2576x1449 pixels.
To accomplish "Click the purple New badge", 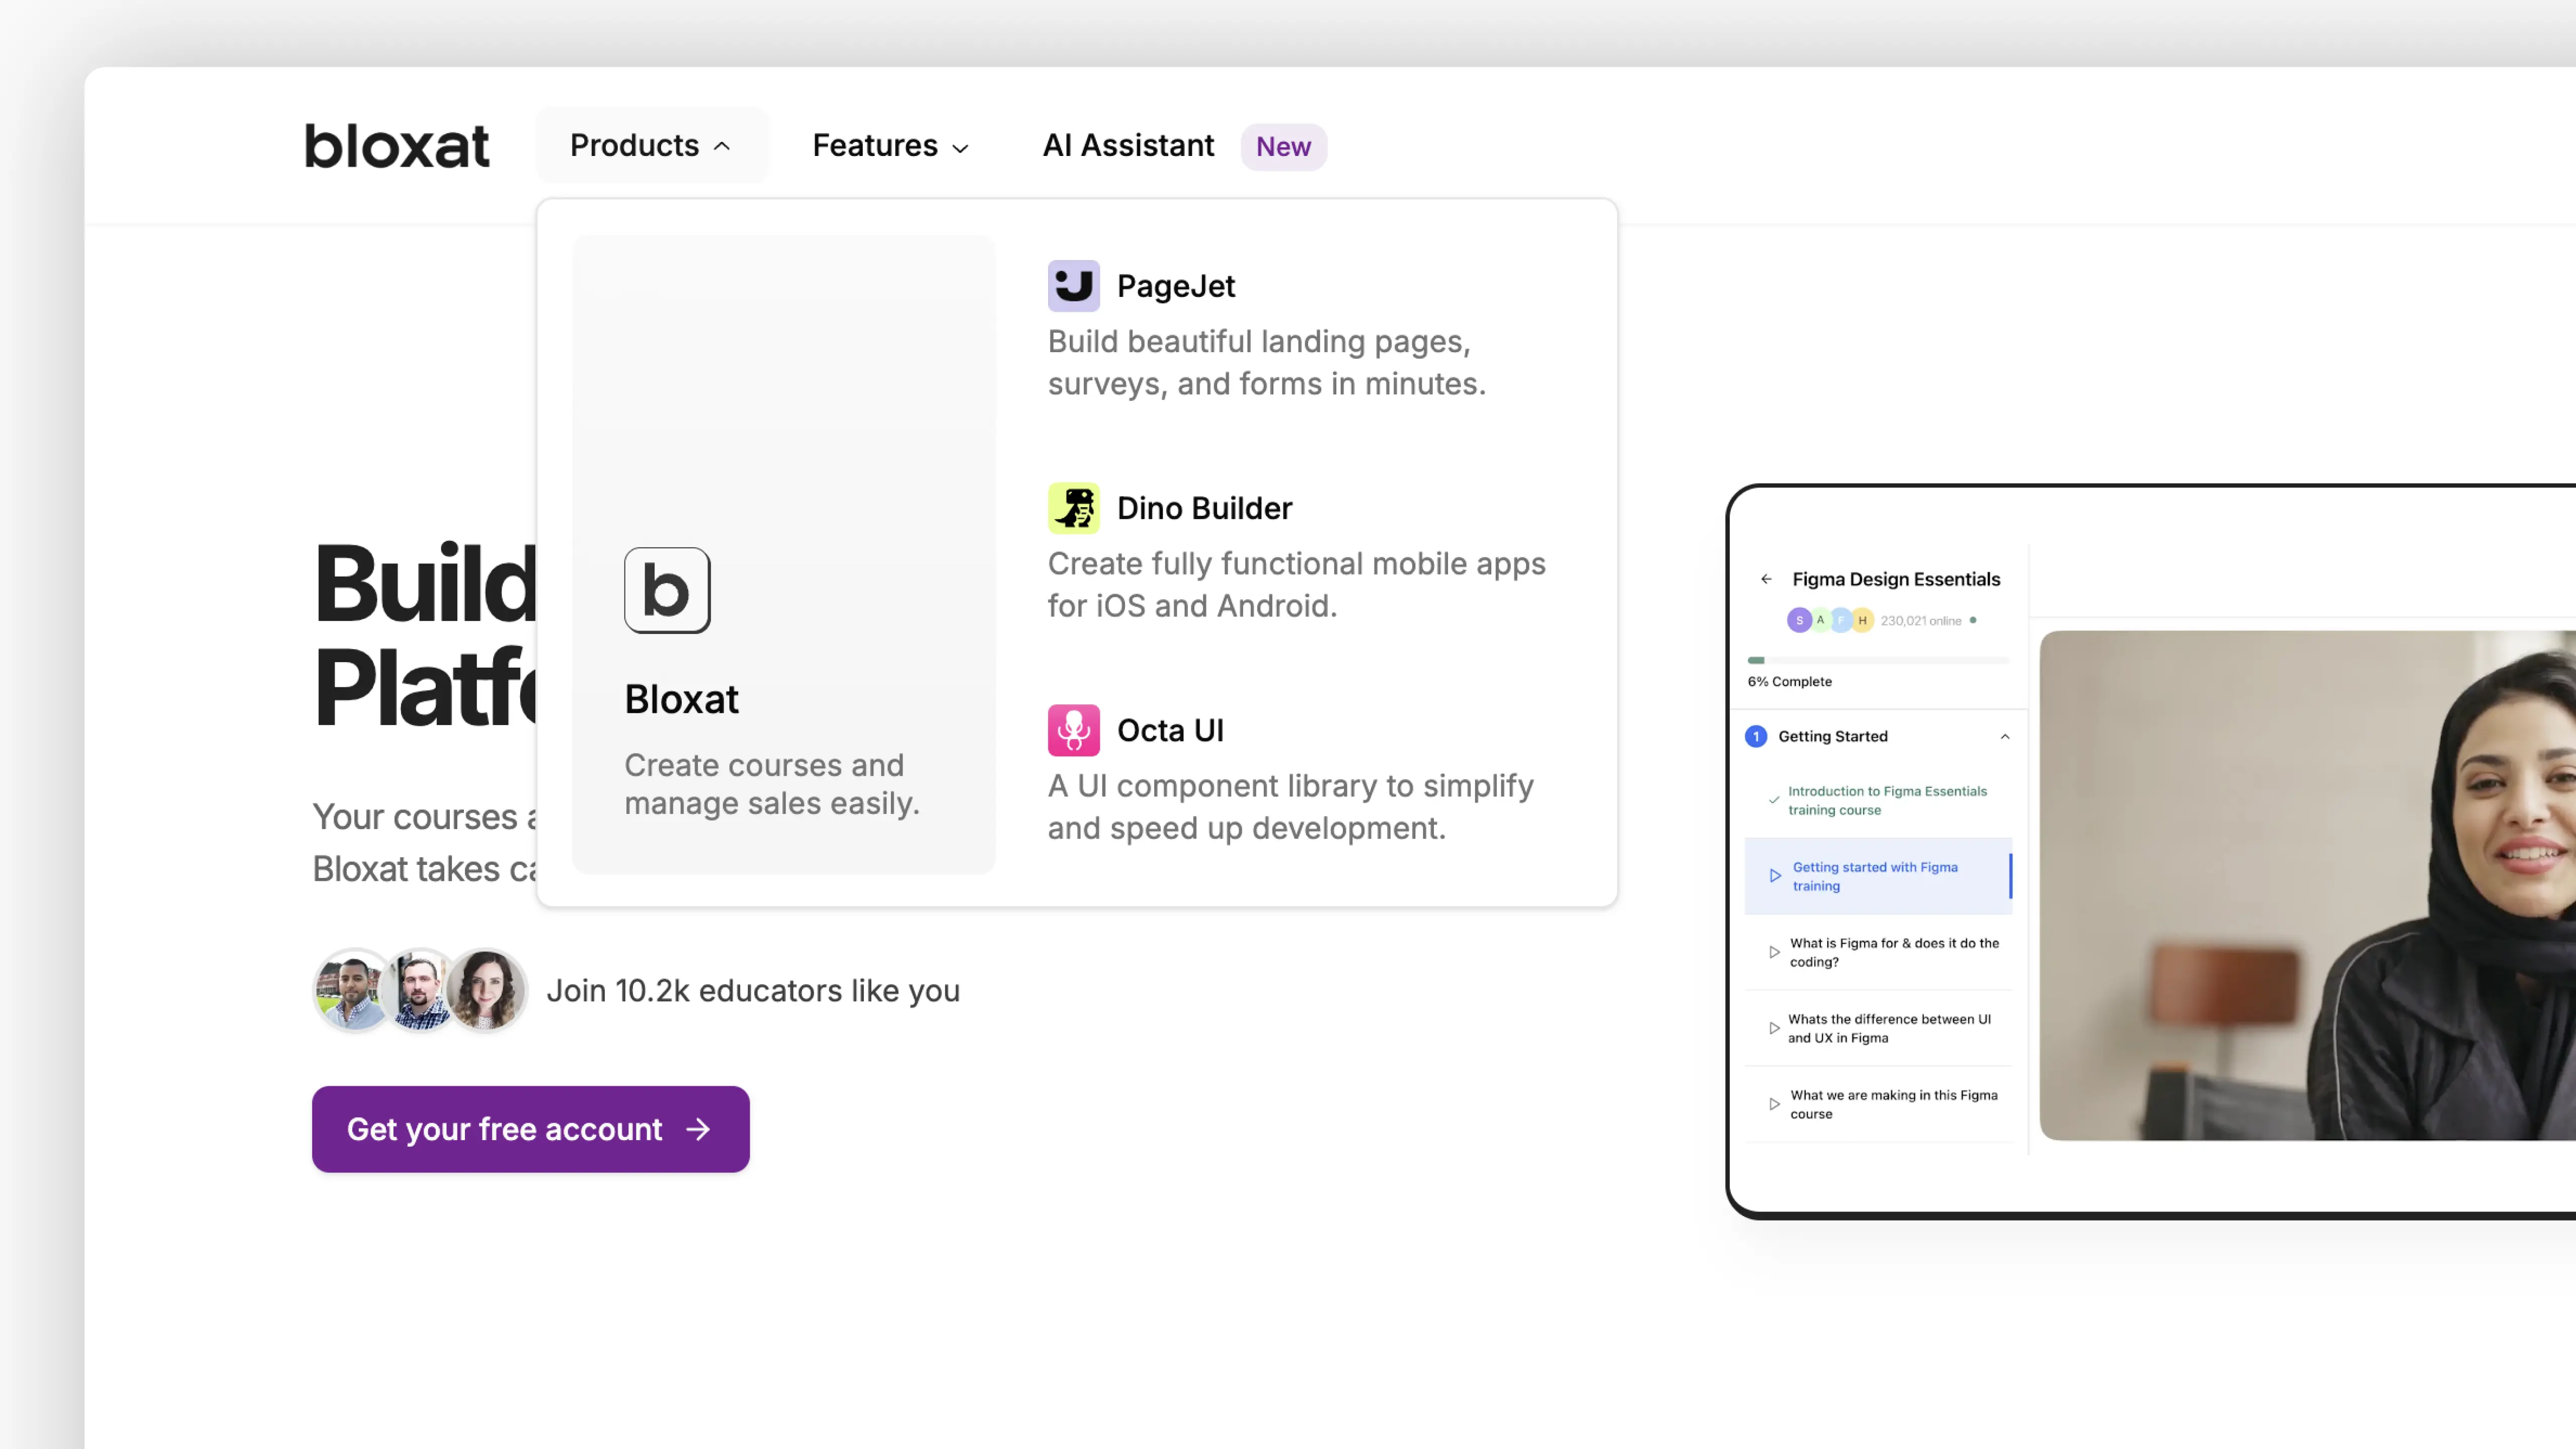I will click(1283, 147).
